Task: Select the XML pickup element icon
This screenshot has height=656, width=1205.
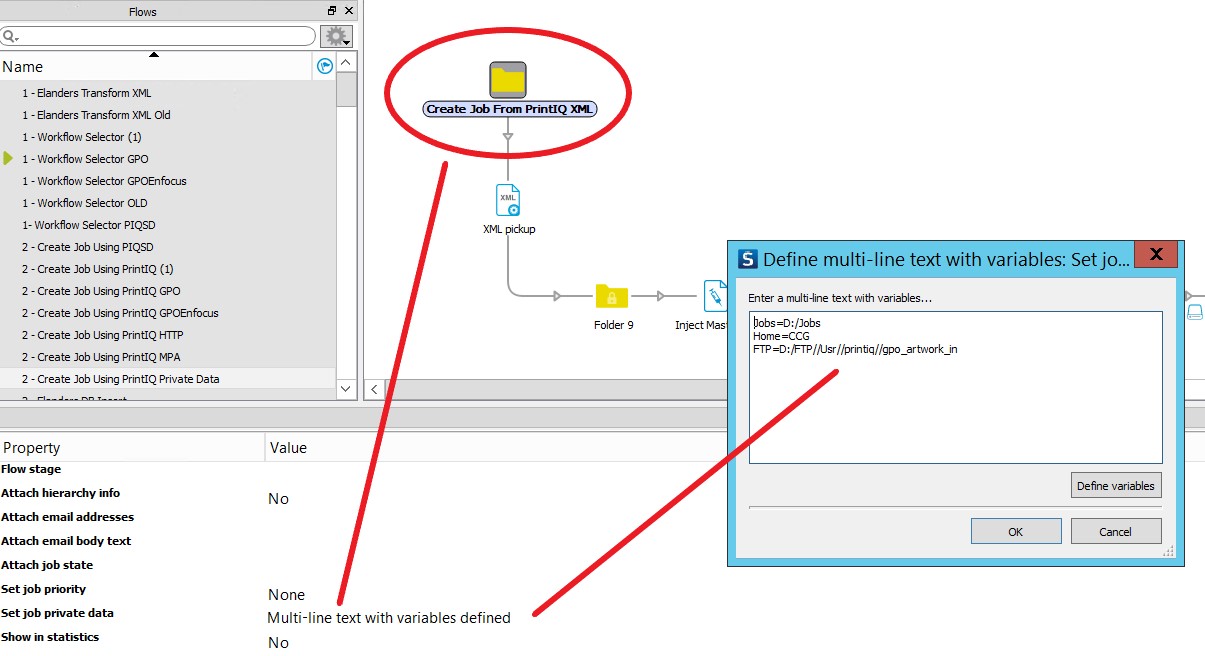Action: click(x=508, y=200)
